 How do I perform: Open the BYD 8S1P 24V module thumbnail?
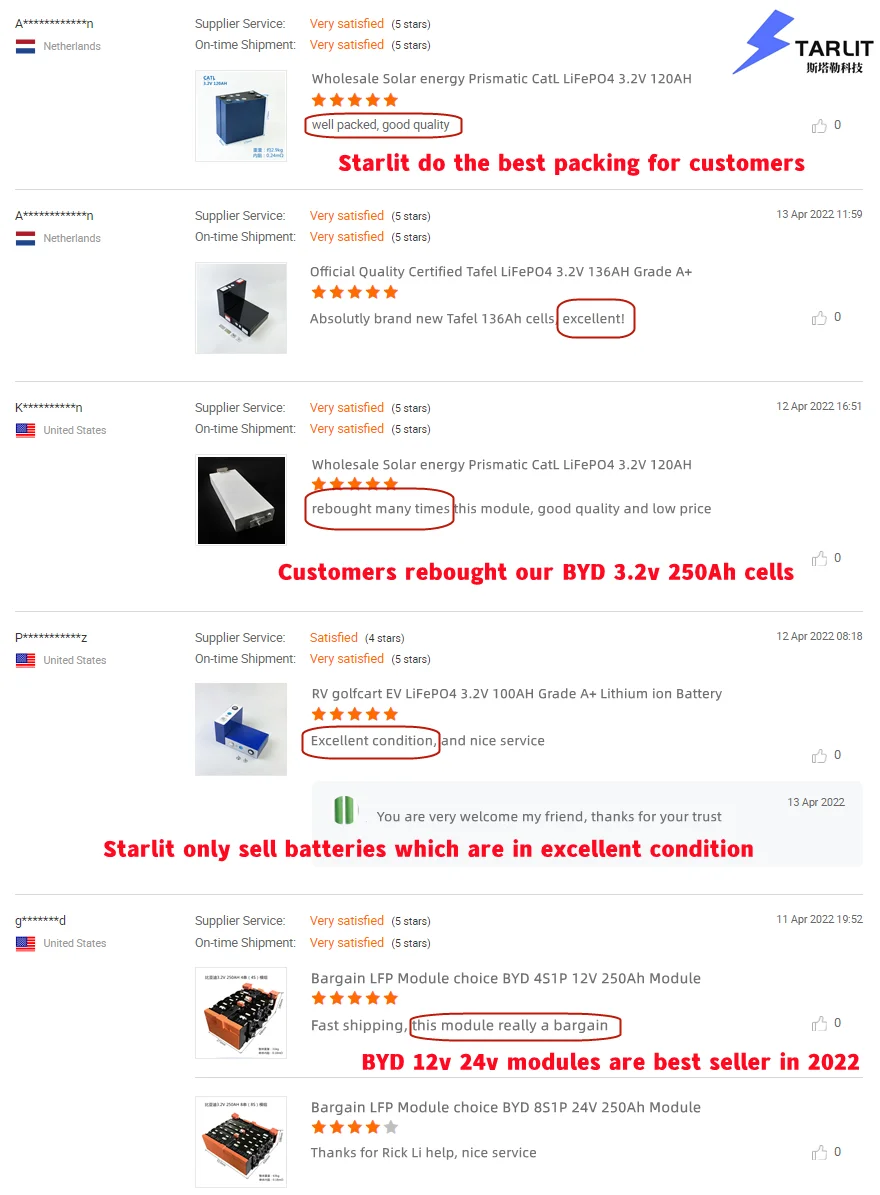(x=241, y=1142)
